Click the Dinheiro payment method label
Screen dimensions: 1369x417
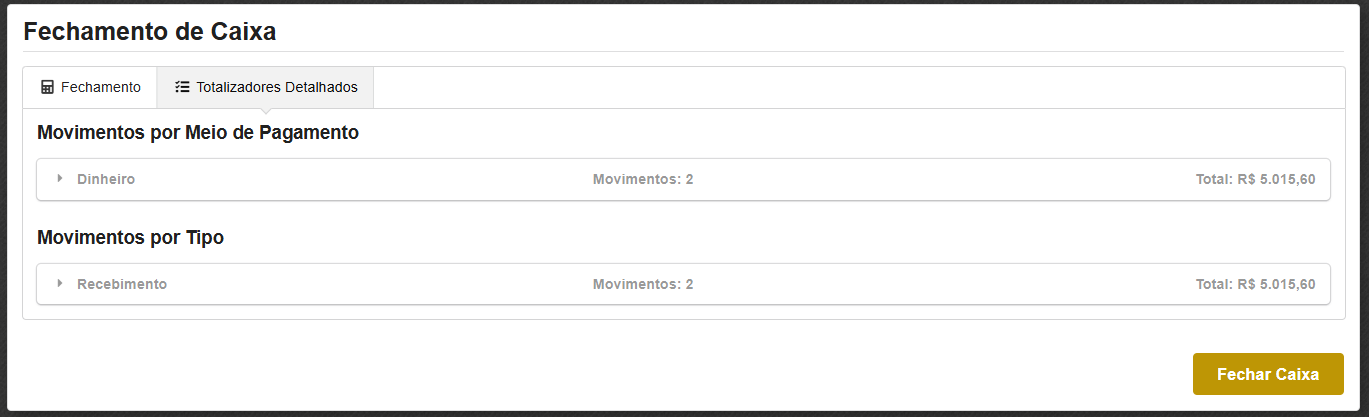[106, 179]
